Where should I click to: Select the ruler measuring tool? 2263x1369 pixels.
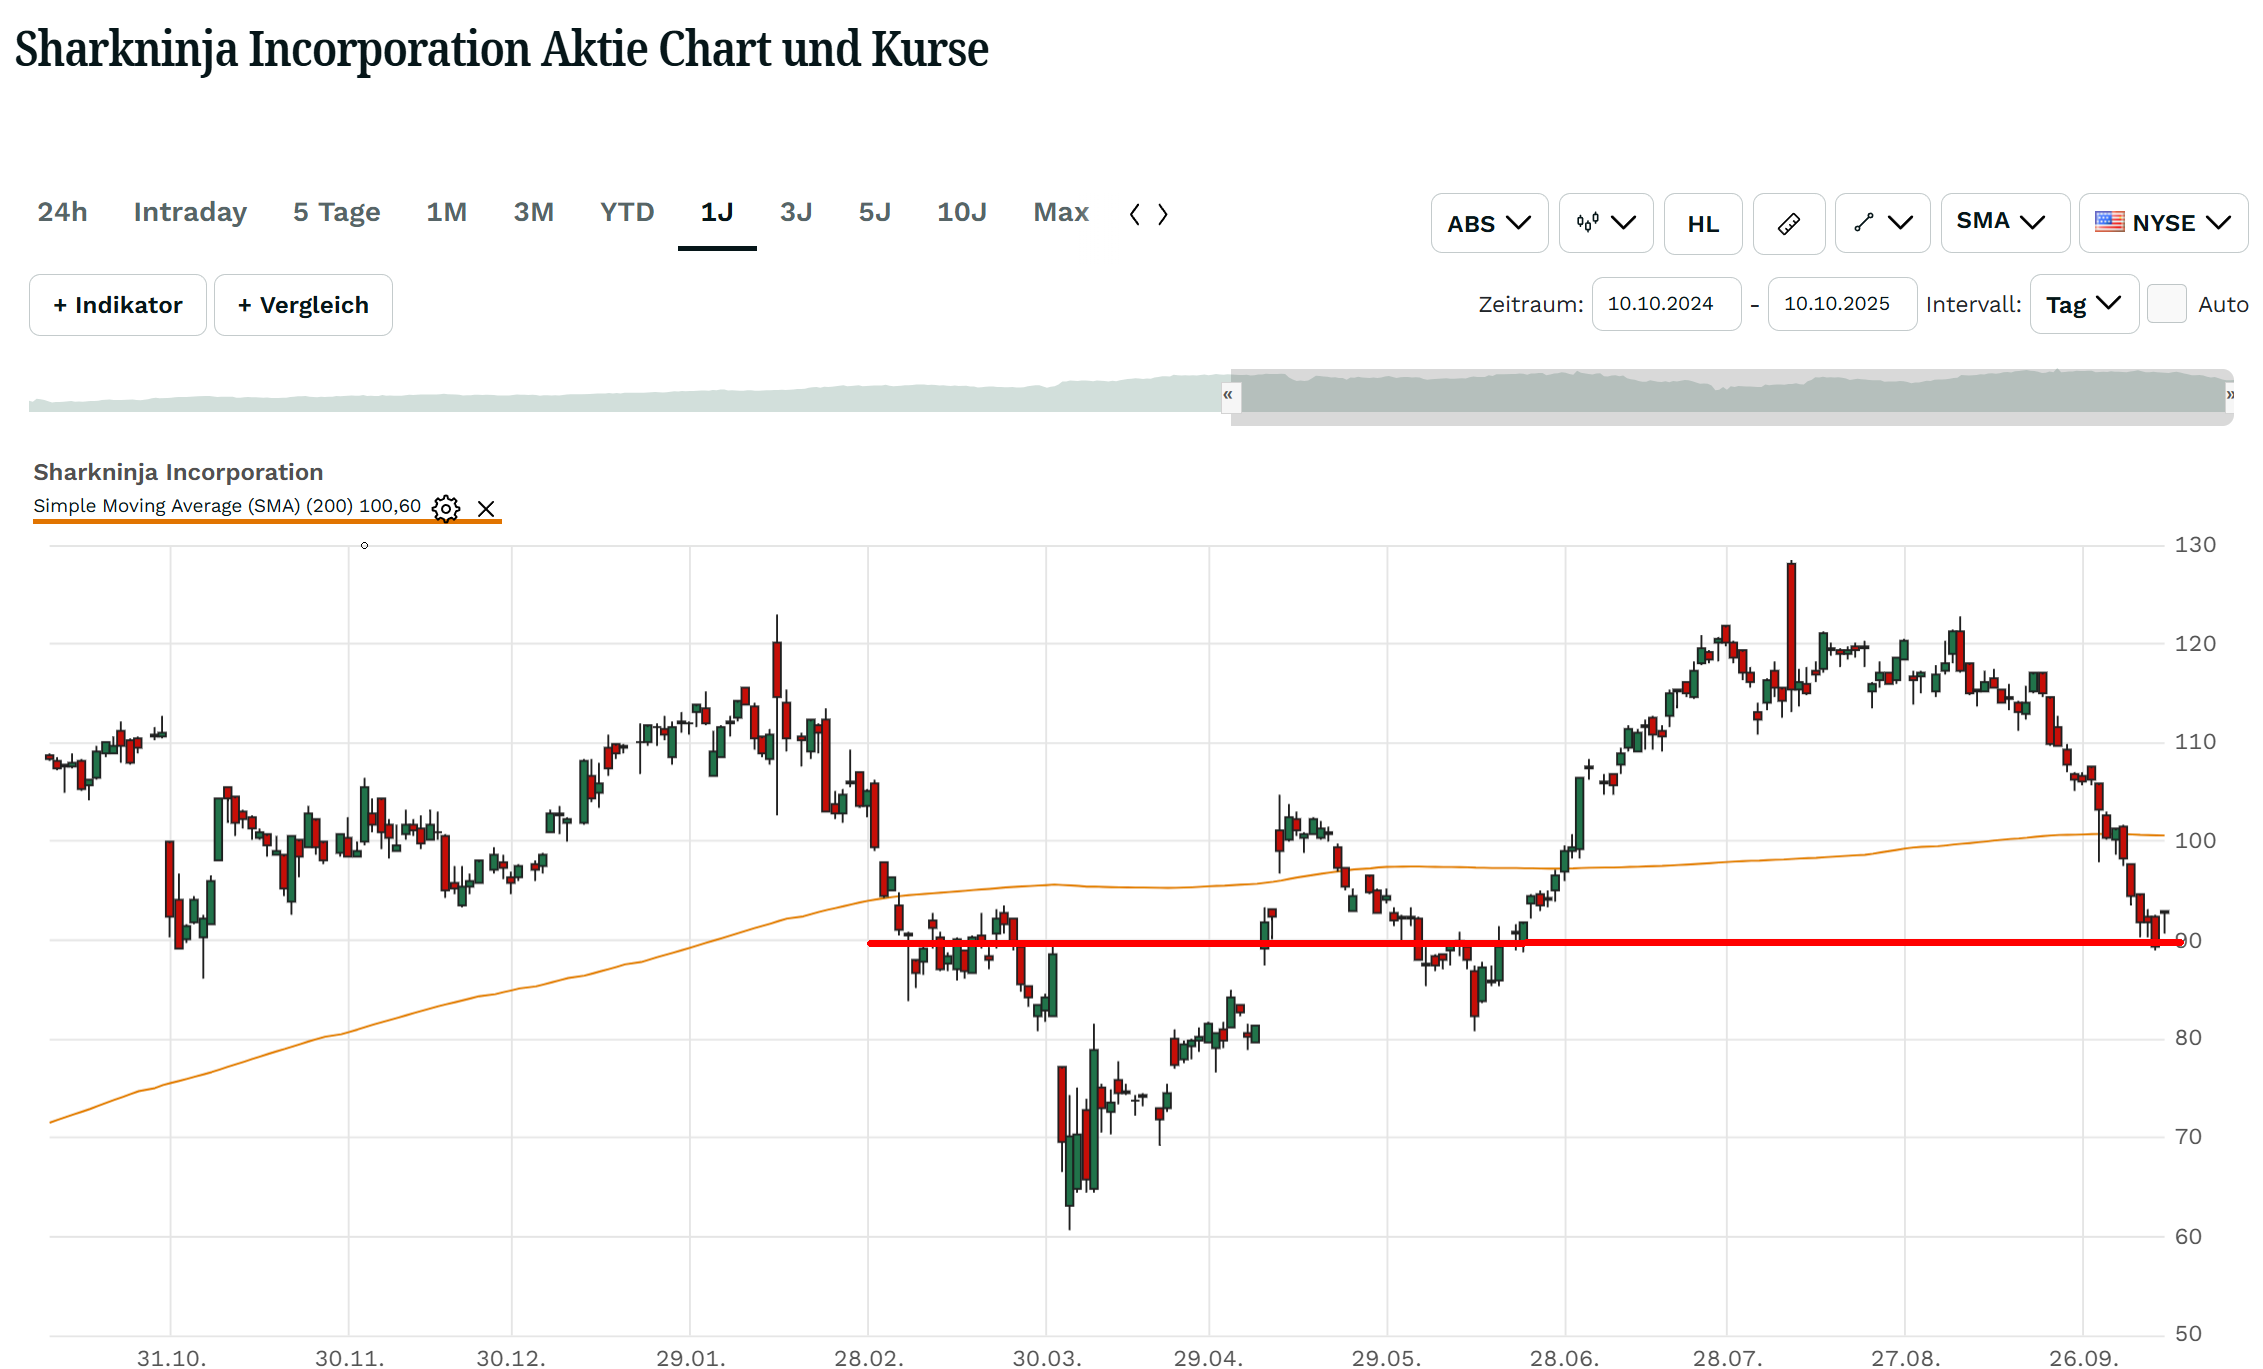click(1788, 223)
